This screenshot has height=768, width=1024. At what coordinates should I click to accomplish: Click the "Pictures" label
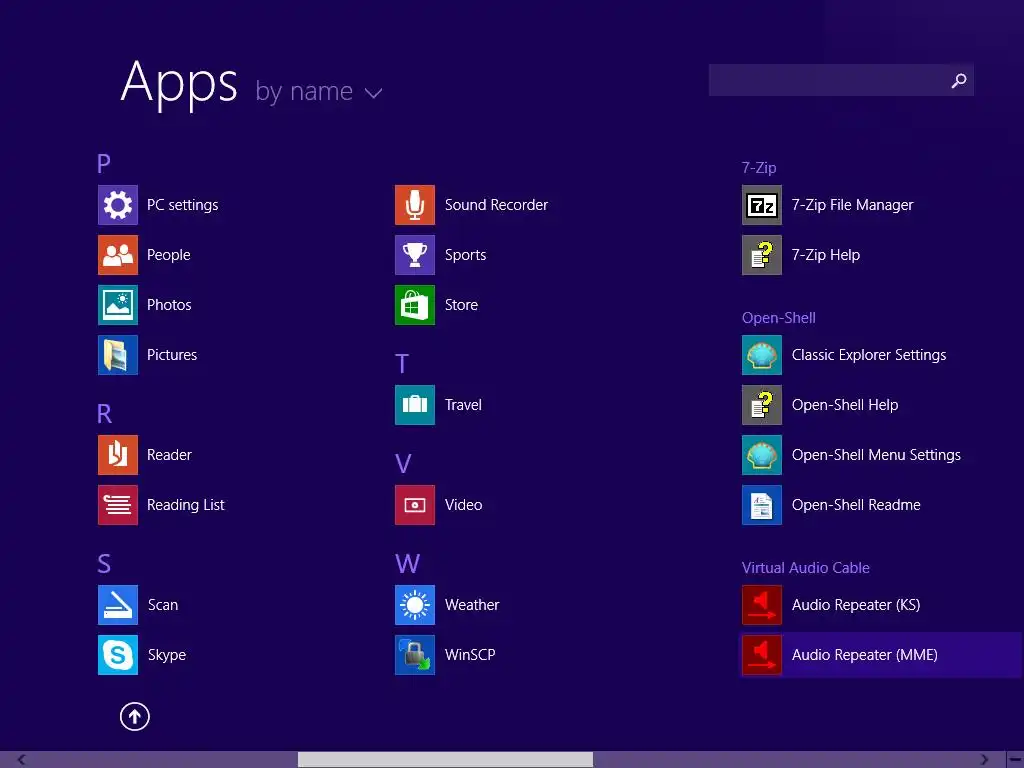pyautogui.click(x=172, y=355)
